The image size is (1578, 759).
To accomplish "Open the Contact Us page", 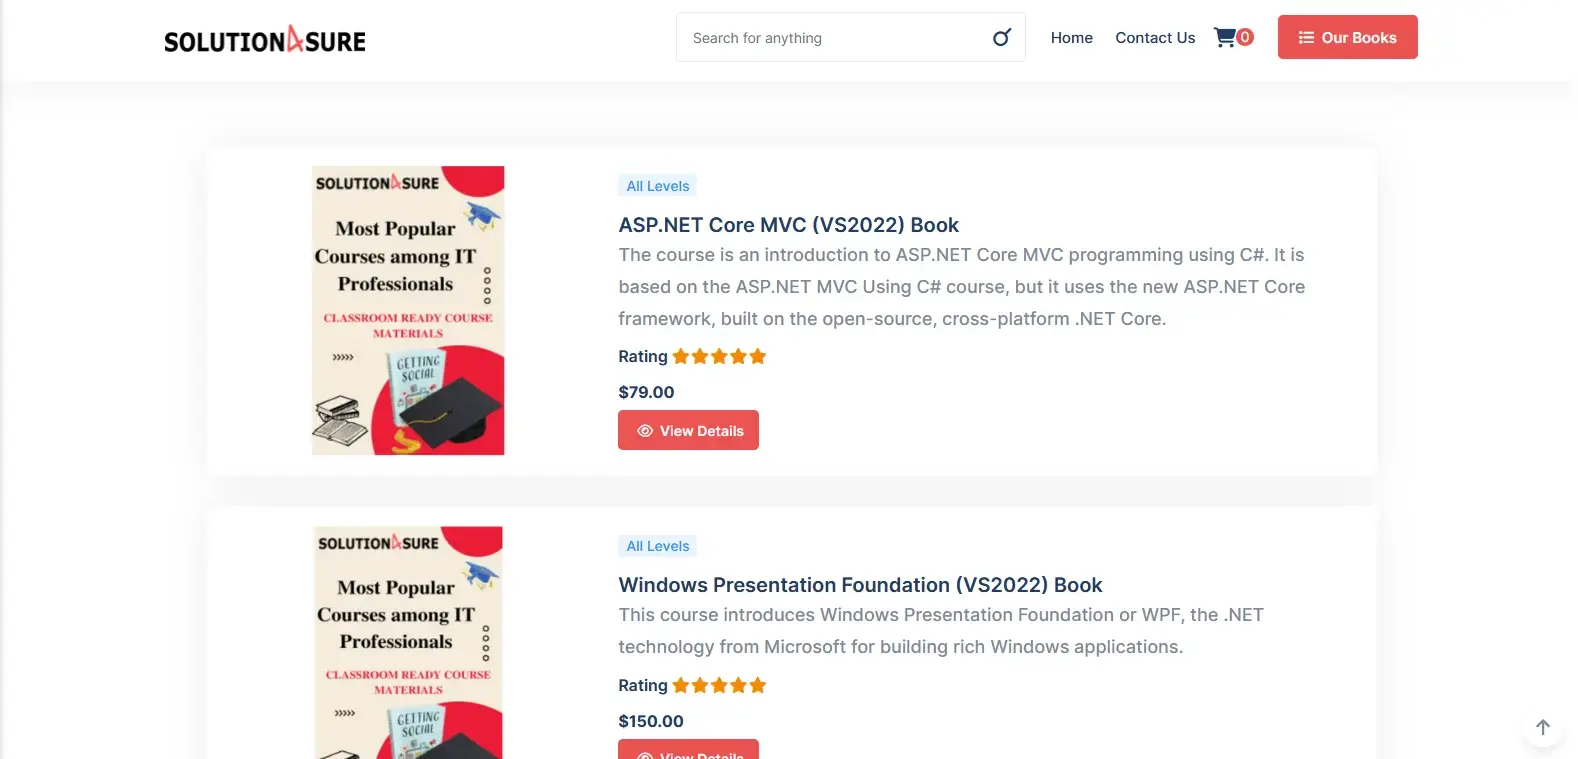I will 1155,38.
